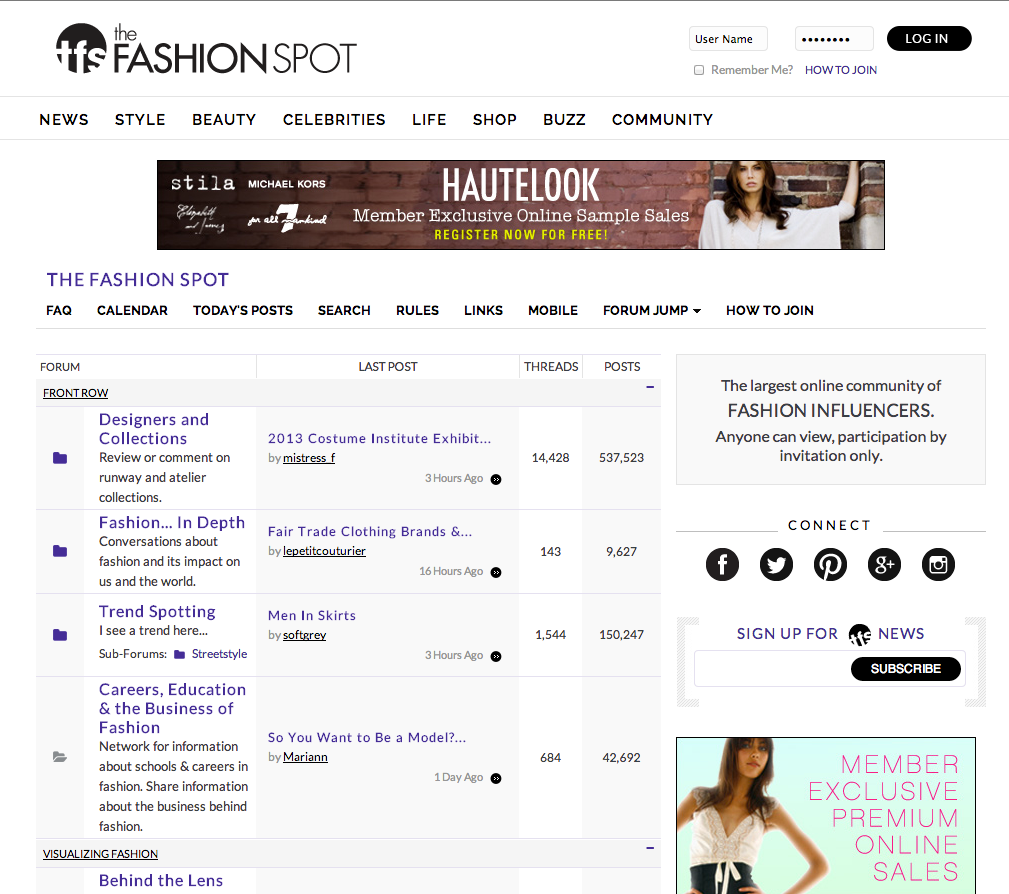
Task: Open Men In Skirts thread
Action: coord(311,615)
